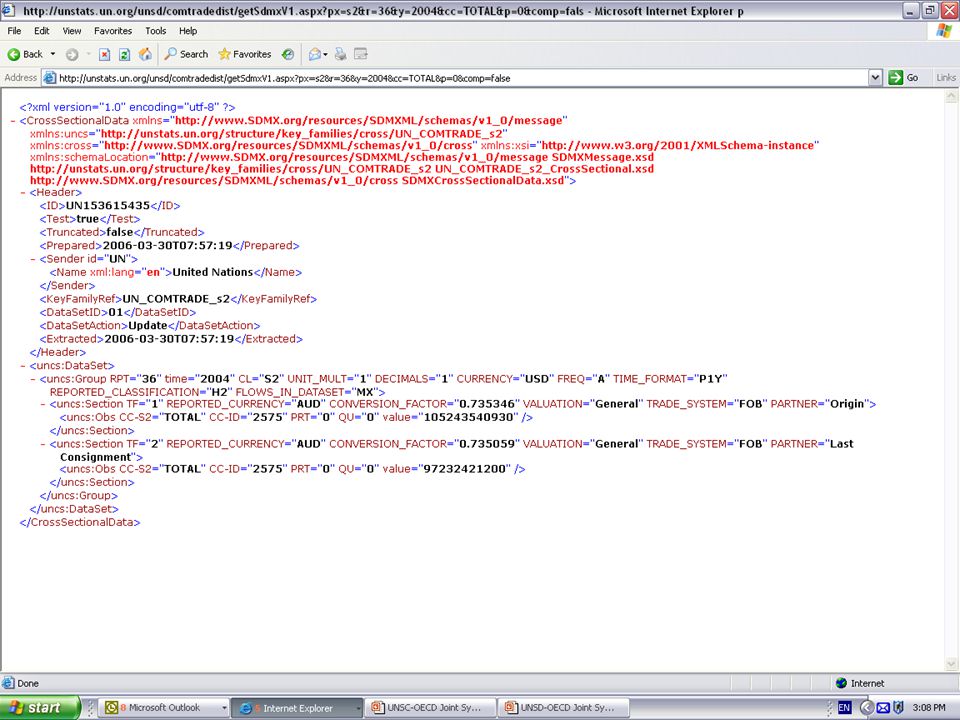Screen dimensions: 960x720
Task: Collapse the CrossSectionalData root element
Action: [x=13, y=121]
